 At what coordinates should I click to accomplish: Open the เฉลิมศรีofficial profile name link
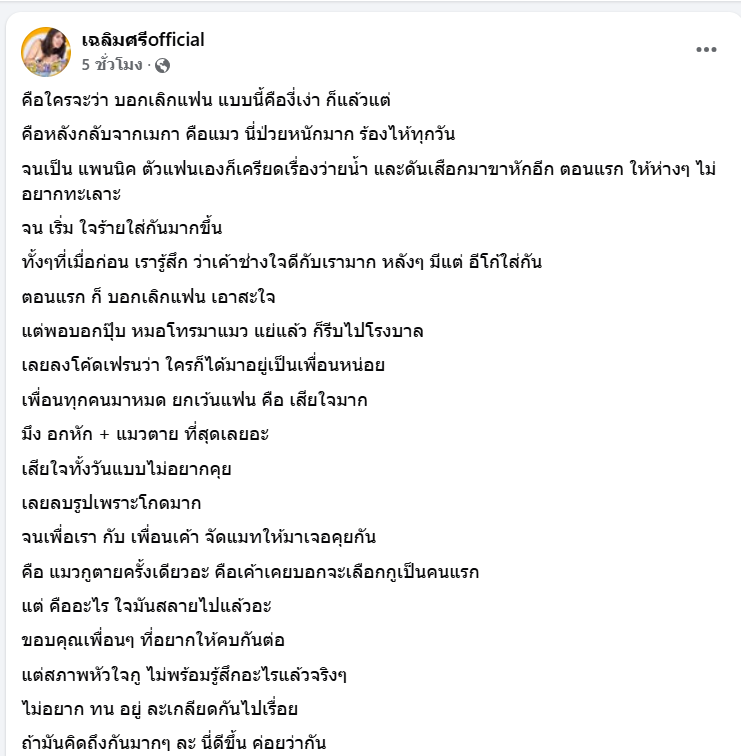click(x=142, y=40)
